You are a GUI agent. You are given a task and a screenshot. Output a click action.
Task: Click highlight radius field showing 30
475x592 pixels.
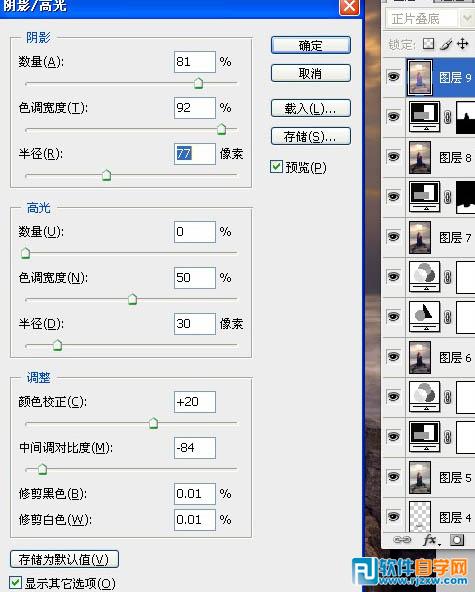(x=195, y=324)
